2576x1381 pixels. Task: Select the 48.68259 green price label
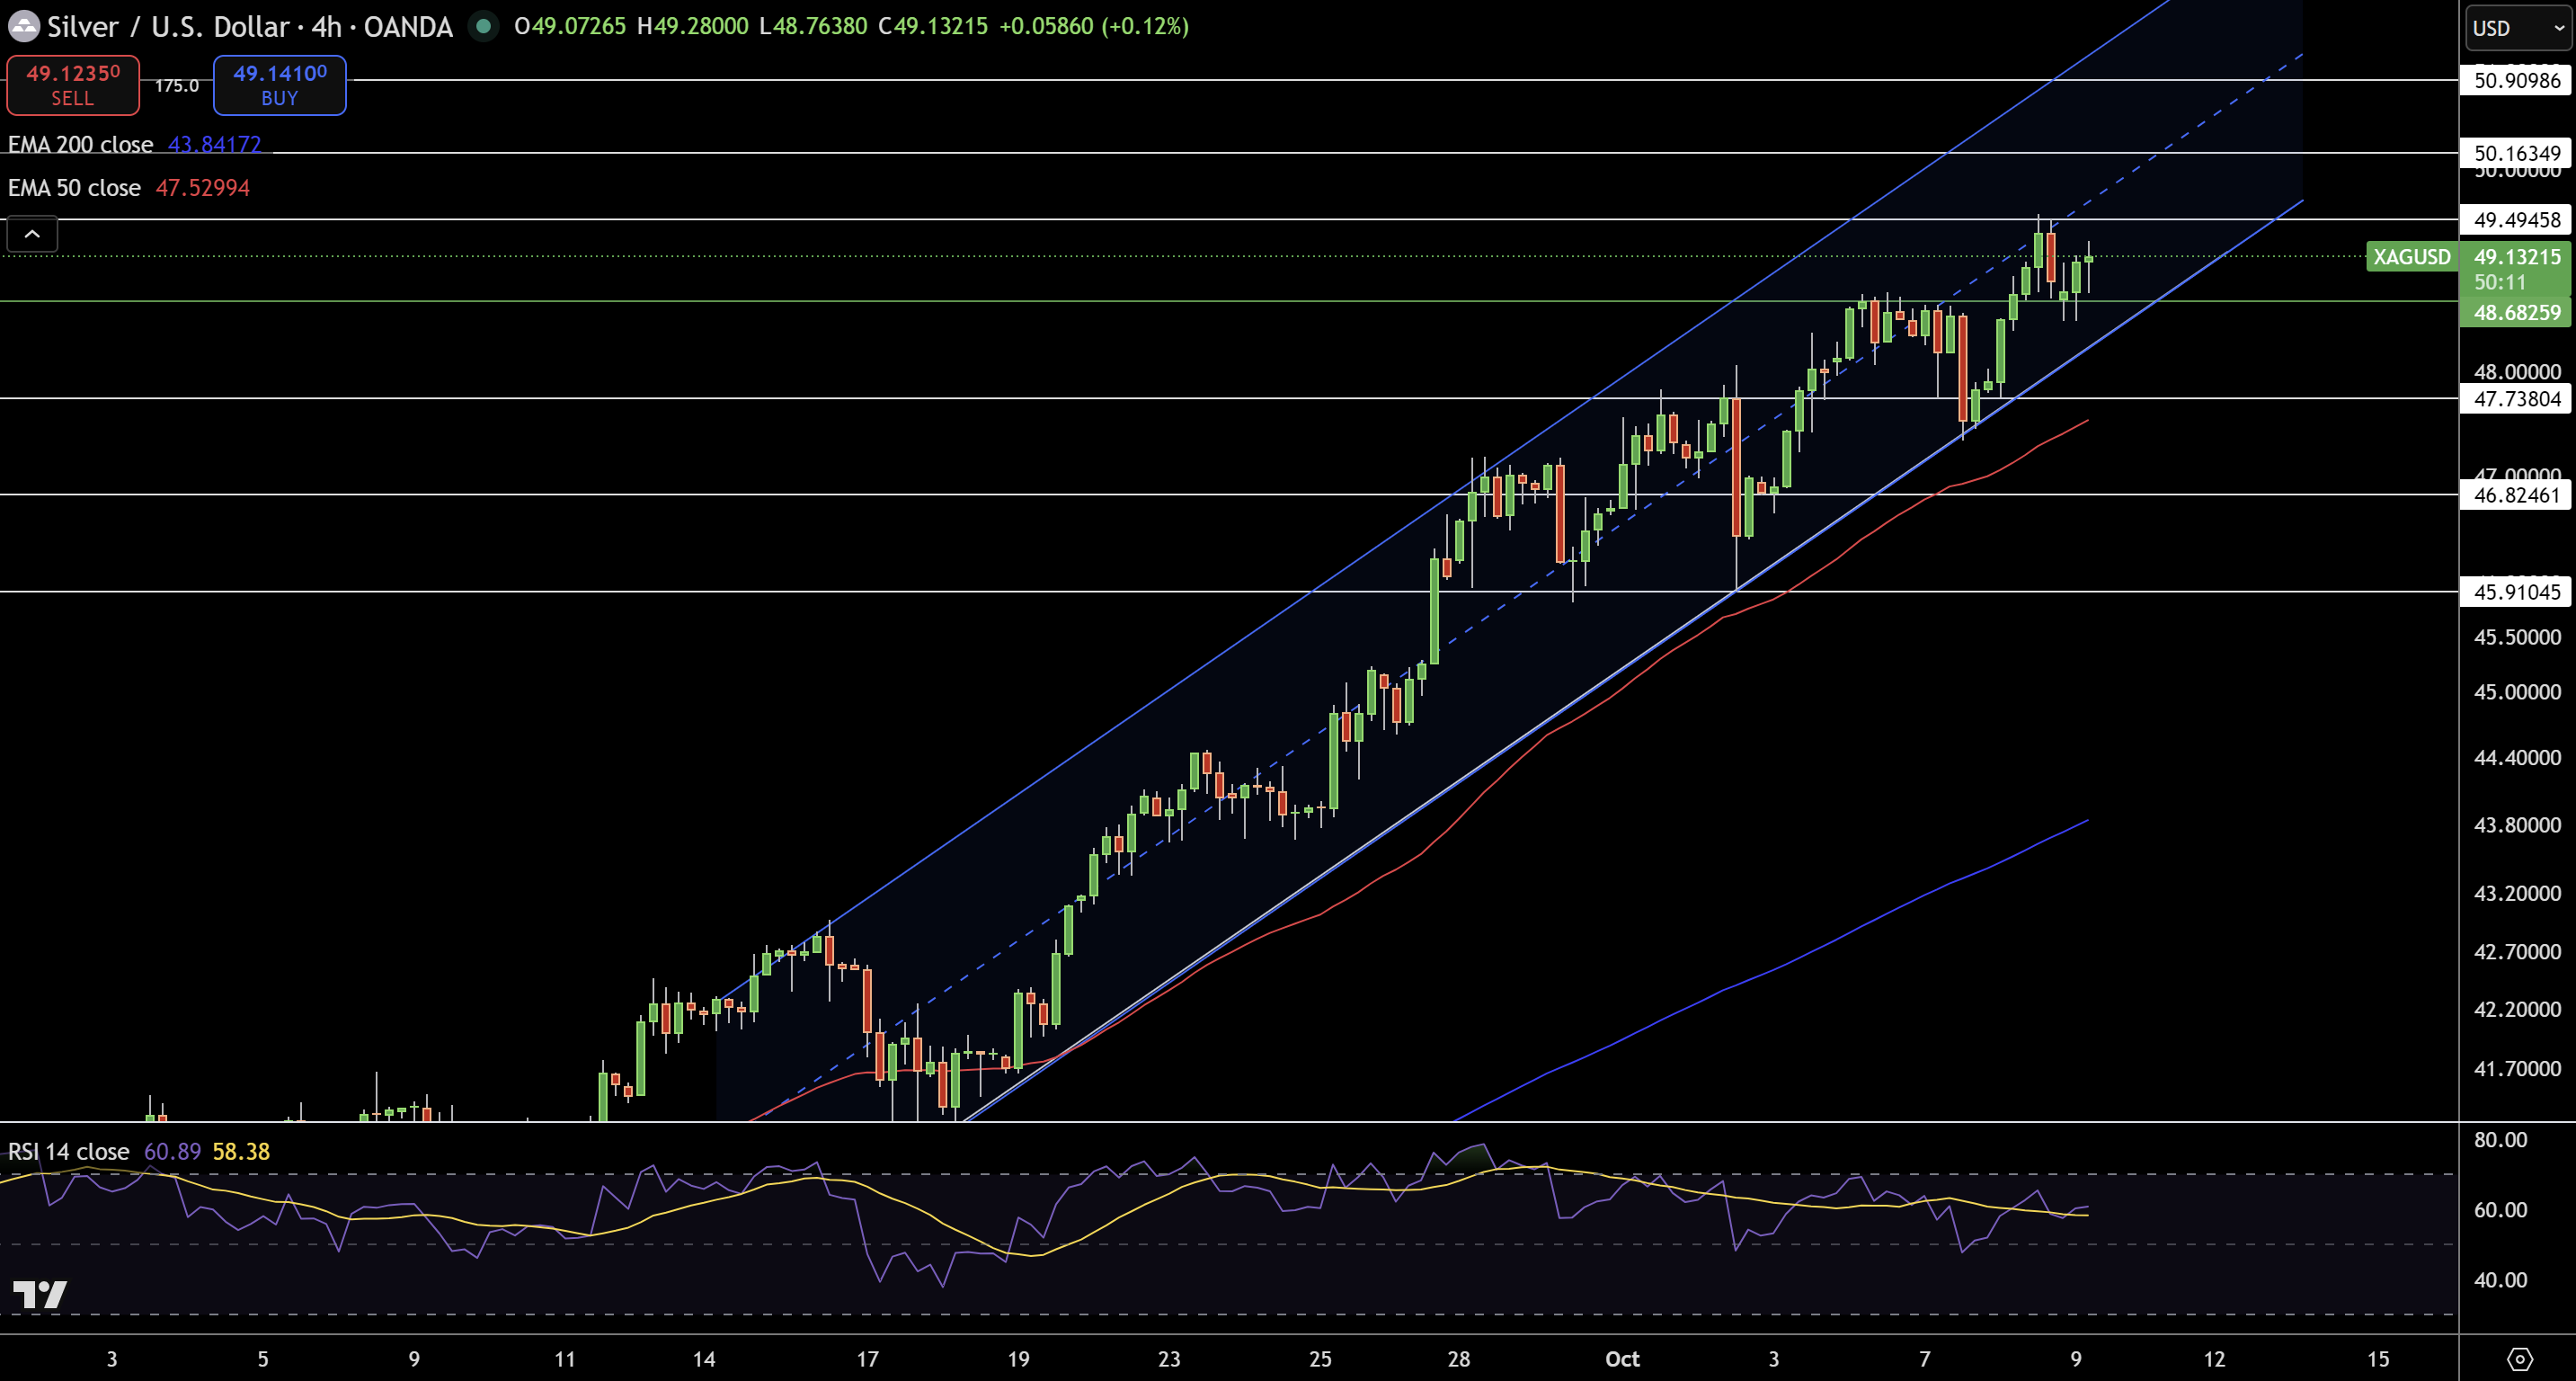(x=2516, y=313)
